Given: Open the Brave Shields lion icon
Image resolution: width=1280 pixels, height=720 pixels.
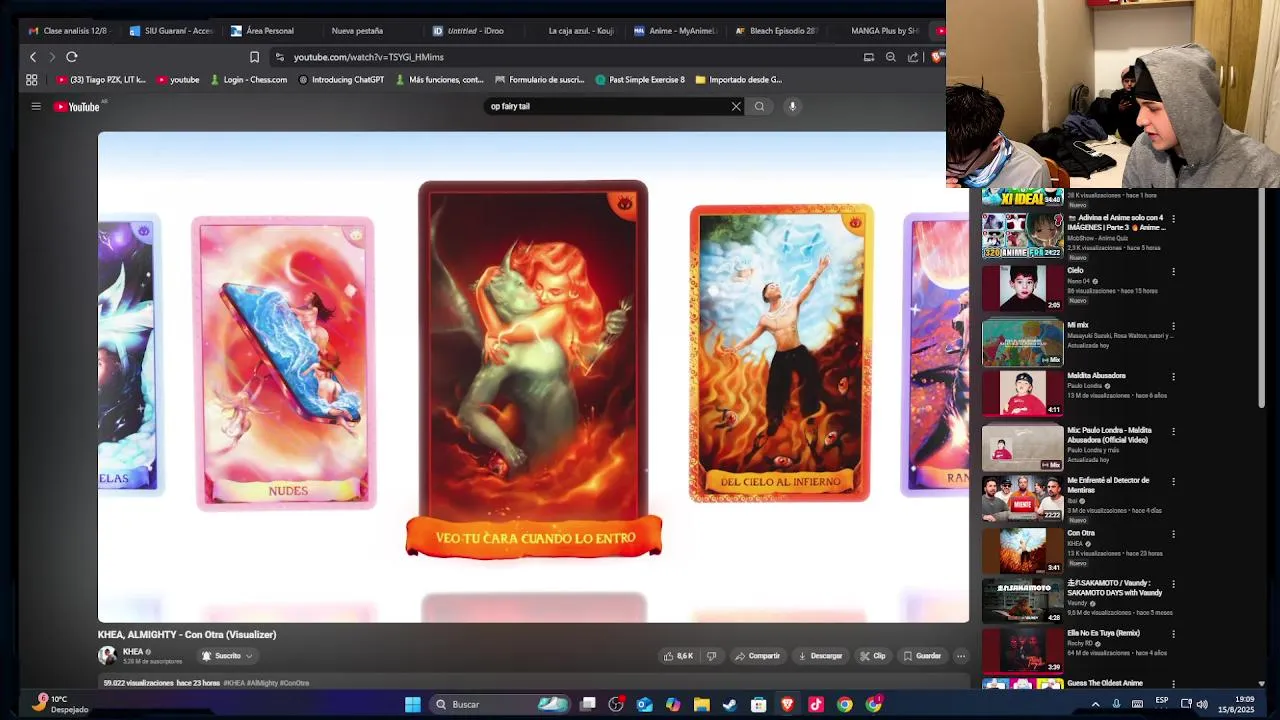Looking at the screenshot, I should 936,57.
